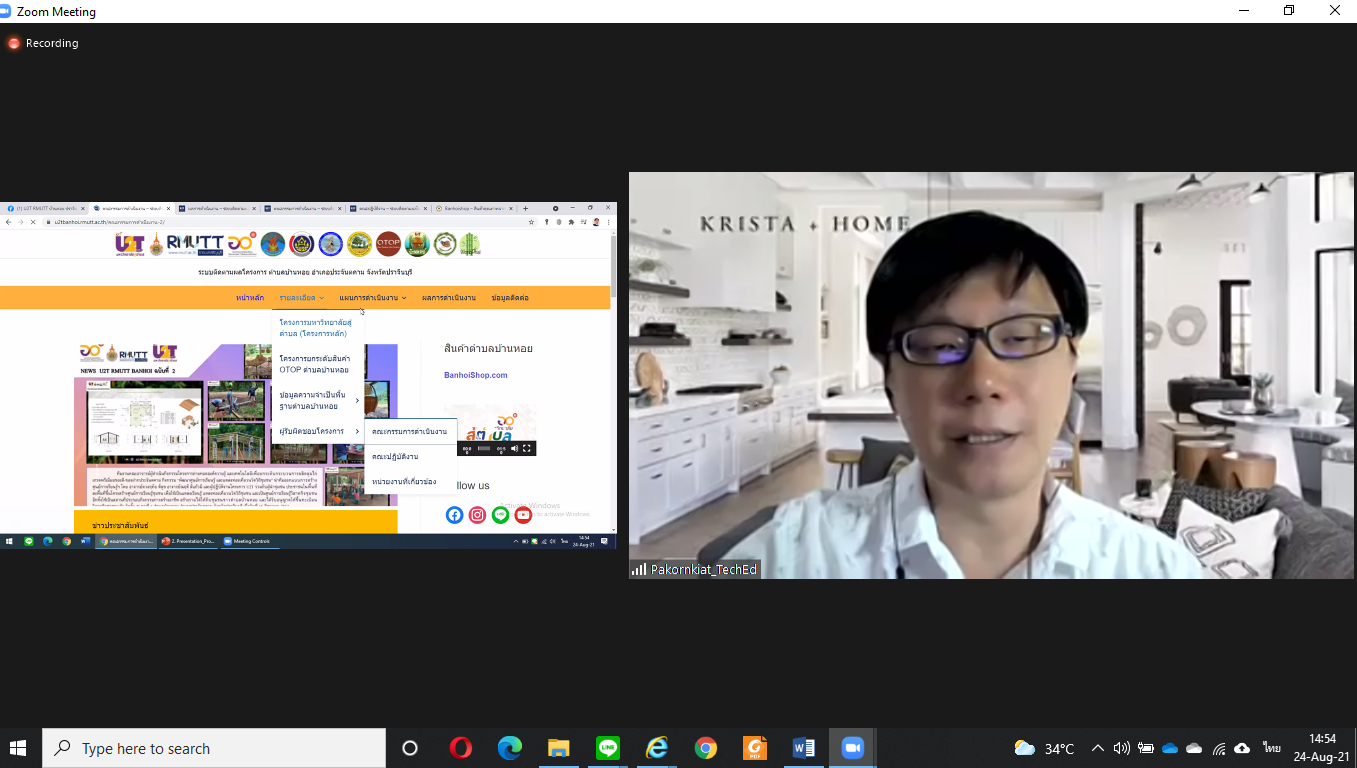
Task: Open Opera browser from the taskbar
Action: [460, 748]
